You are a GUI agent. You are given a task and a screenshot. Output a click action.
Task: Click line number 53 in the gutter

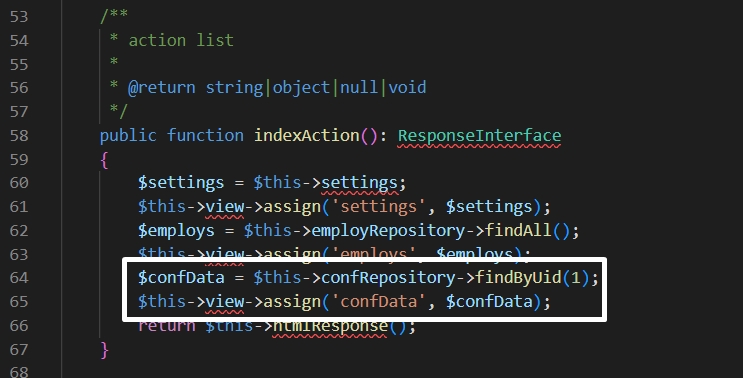point(19,17)
